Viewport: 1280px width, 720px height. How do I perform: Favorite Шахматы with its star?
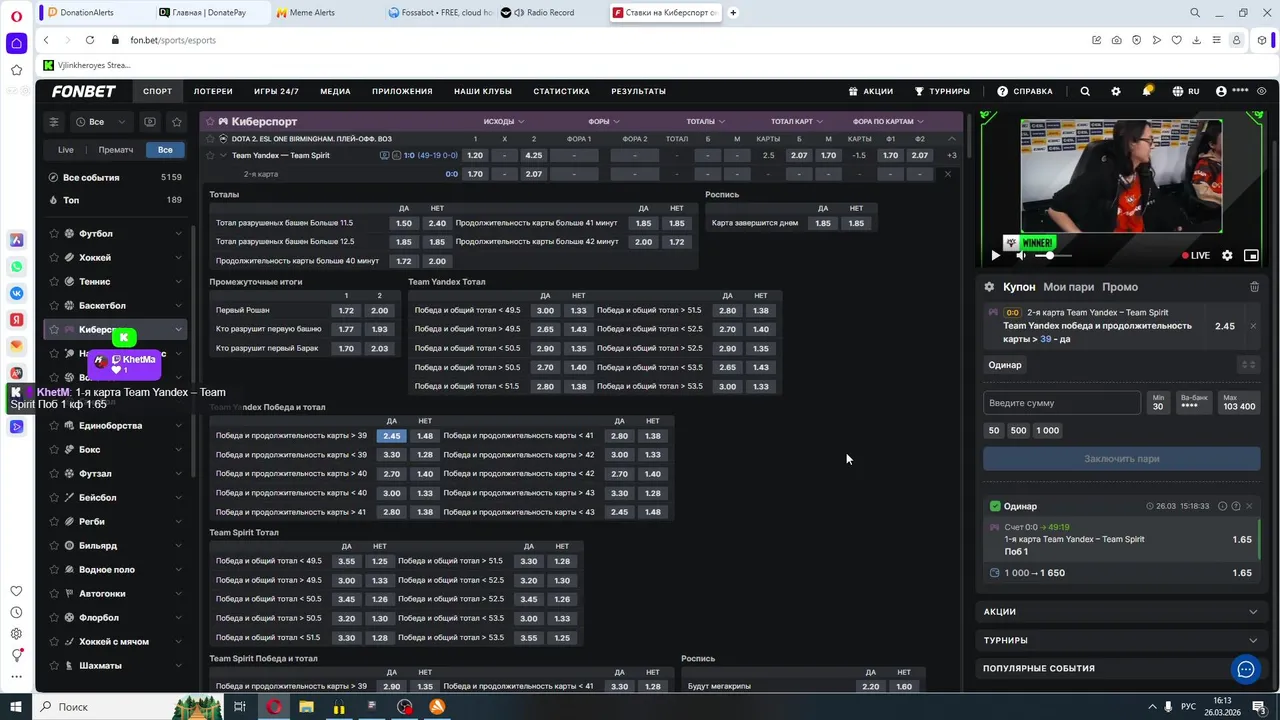click(55, 666)
